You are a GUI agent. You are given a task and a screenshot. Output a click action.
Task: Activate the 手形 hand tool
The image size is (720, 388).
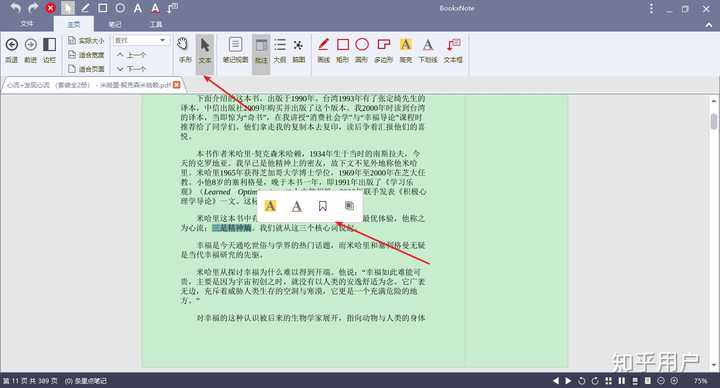point(185,51)
